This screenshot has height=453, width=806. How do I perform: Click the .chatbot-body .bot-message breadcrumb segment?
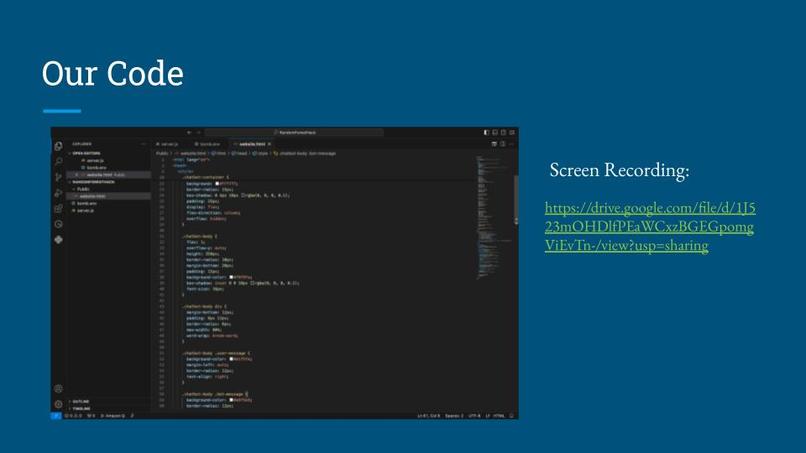tap(305, 153)
